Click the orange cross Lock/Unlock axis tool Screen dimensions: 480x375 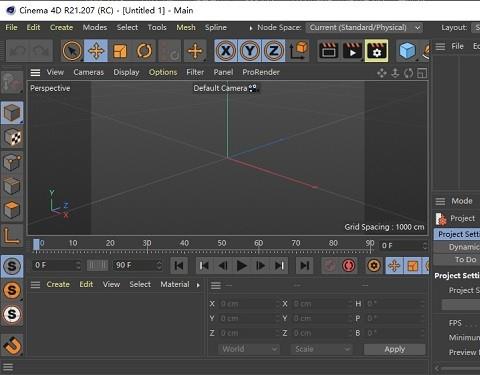[x=195, y=51]
